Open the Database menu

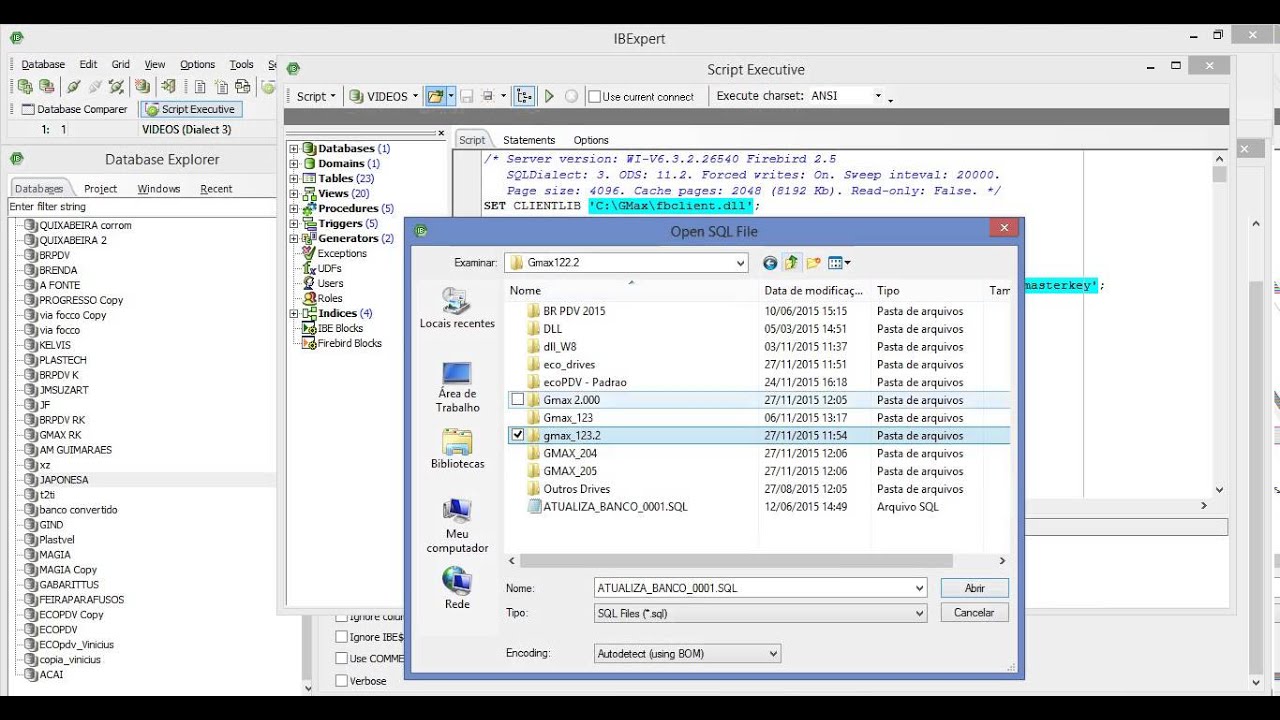(x=43, y=64)
